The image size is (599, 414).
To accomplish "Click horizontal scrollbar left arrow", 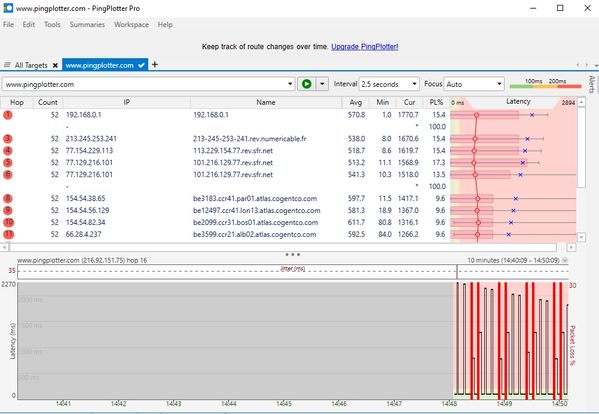I will tap(5, 247).
